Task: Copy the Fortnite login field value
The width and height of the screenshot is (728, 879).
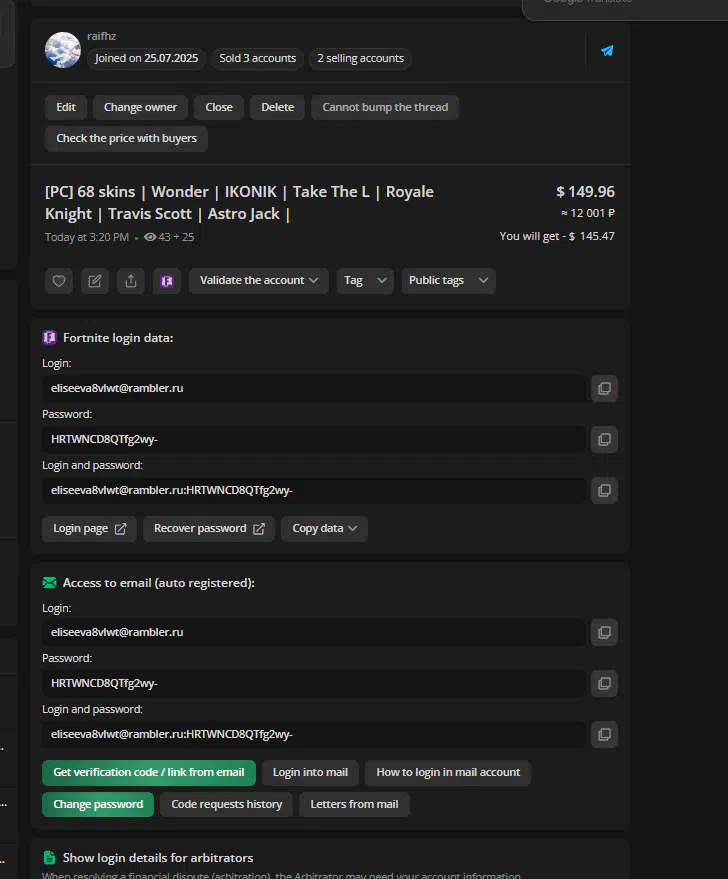Action: click(604, 388)
